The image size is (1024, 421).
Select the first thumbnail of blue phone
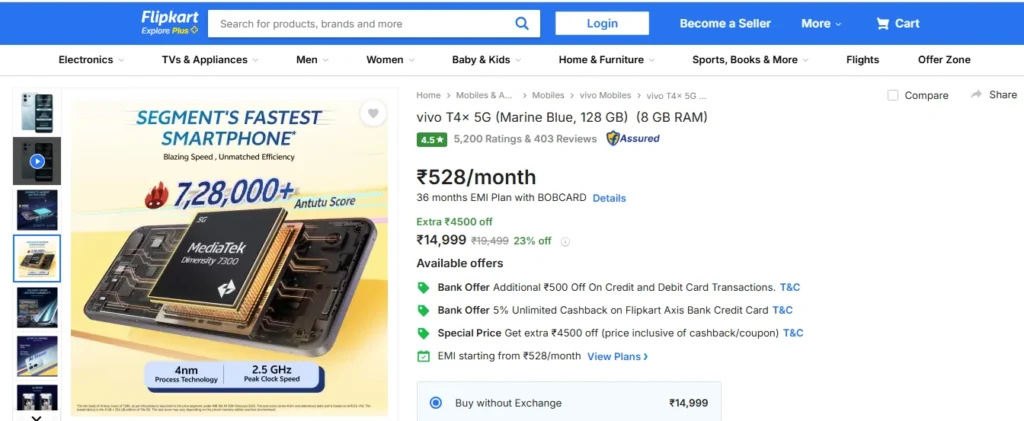click(x=37, y=112)
